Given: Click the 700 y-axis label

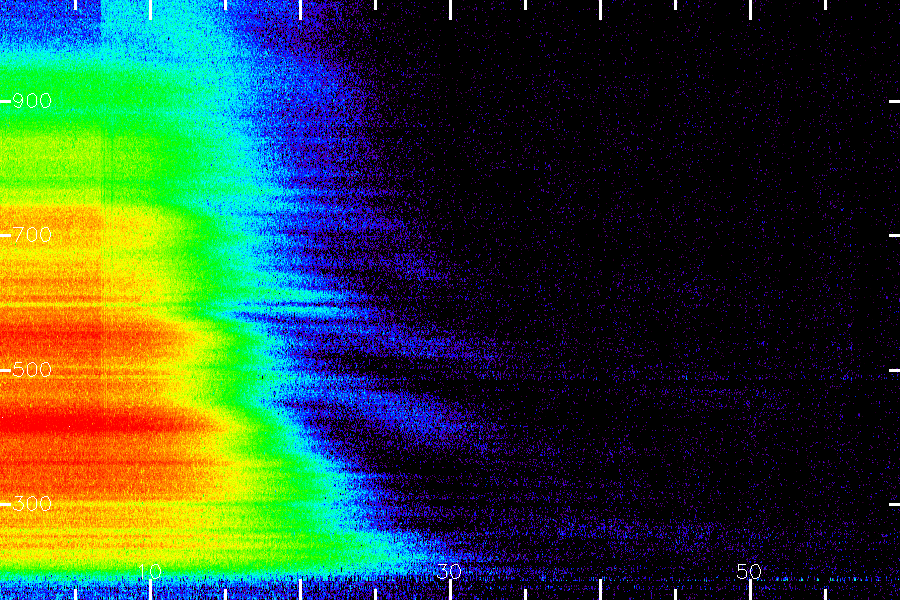Looking at the screenshot, I should [32, 235].
